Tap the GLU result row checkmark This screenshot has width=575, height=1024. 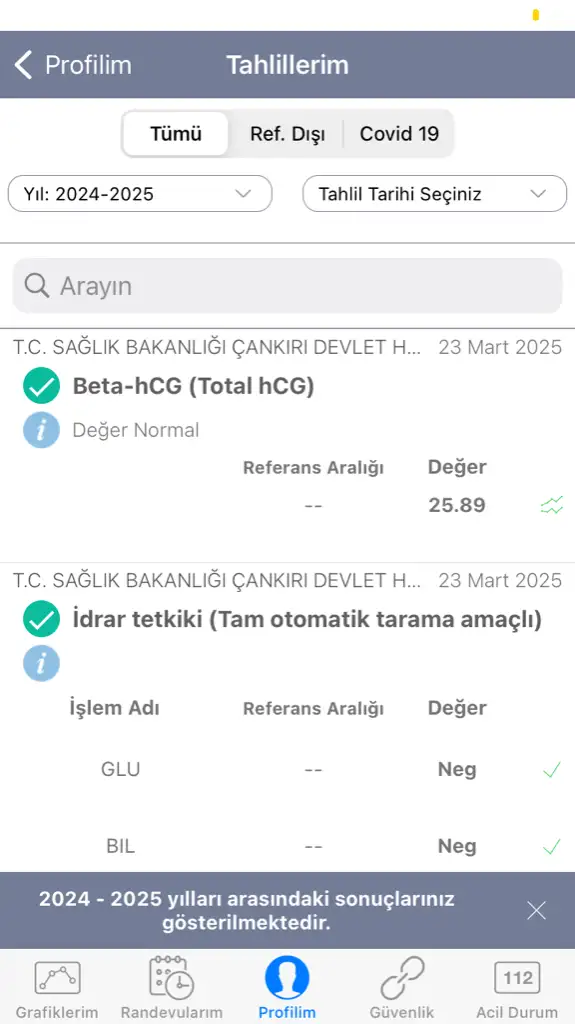tap(552, 770)
